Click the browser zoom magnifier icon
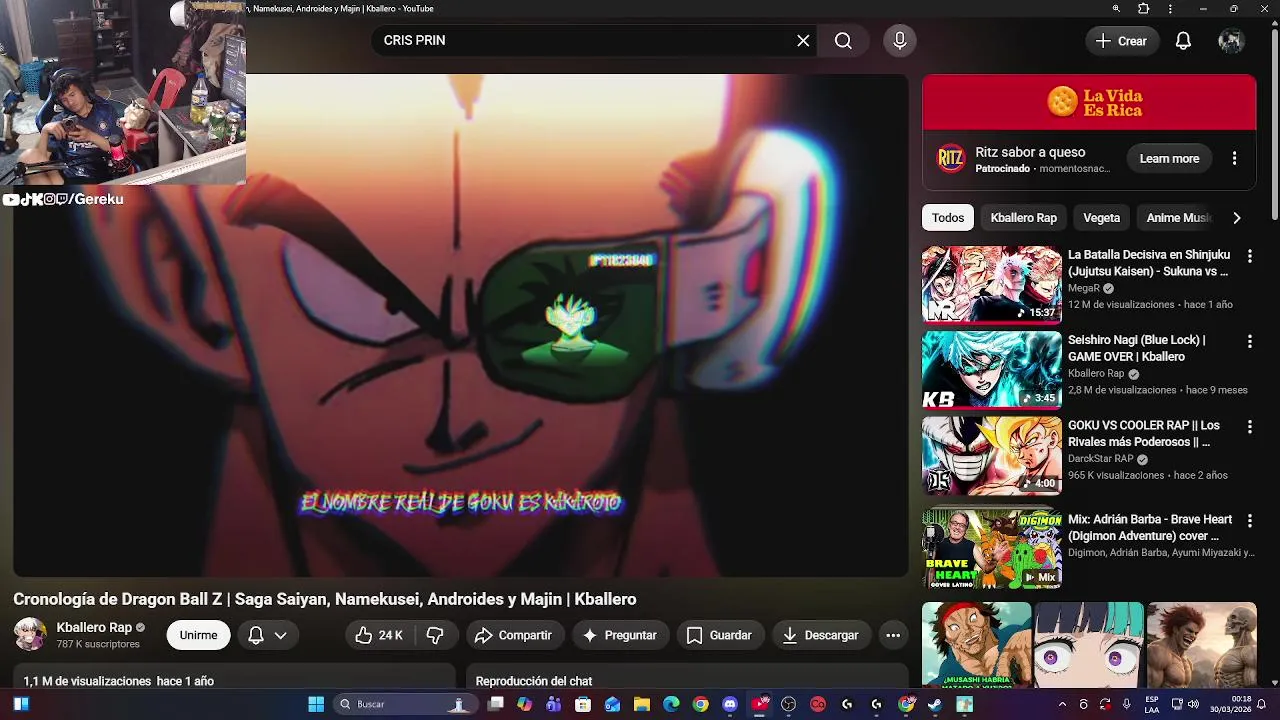The image size is (1280, 720). tap(1116, 9)
